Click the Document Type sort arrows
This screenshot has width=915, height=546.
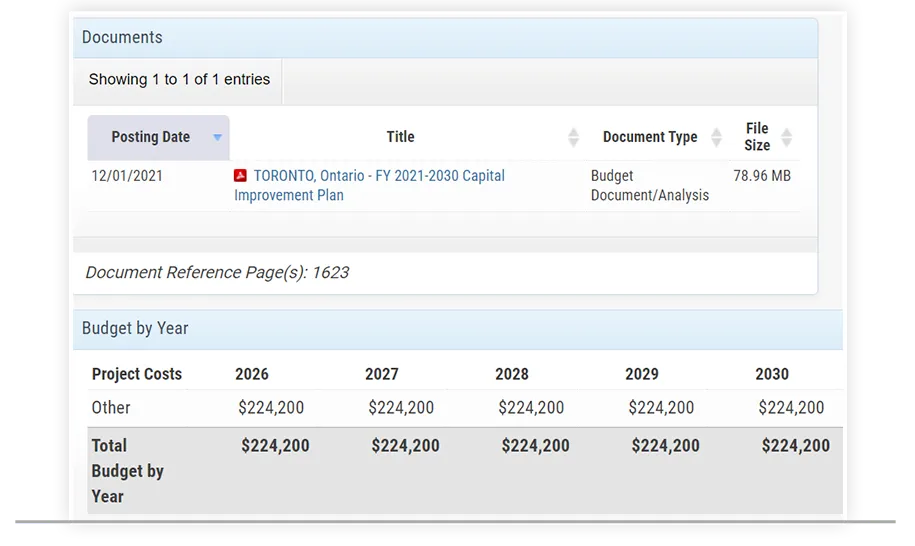click(717, 137)
